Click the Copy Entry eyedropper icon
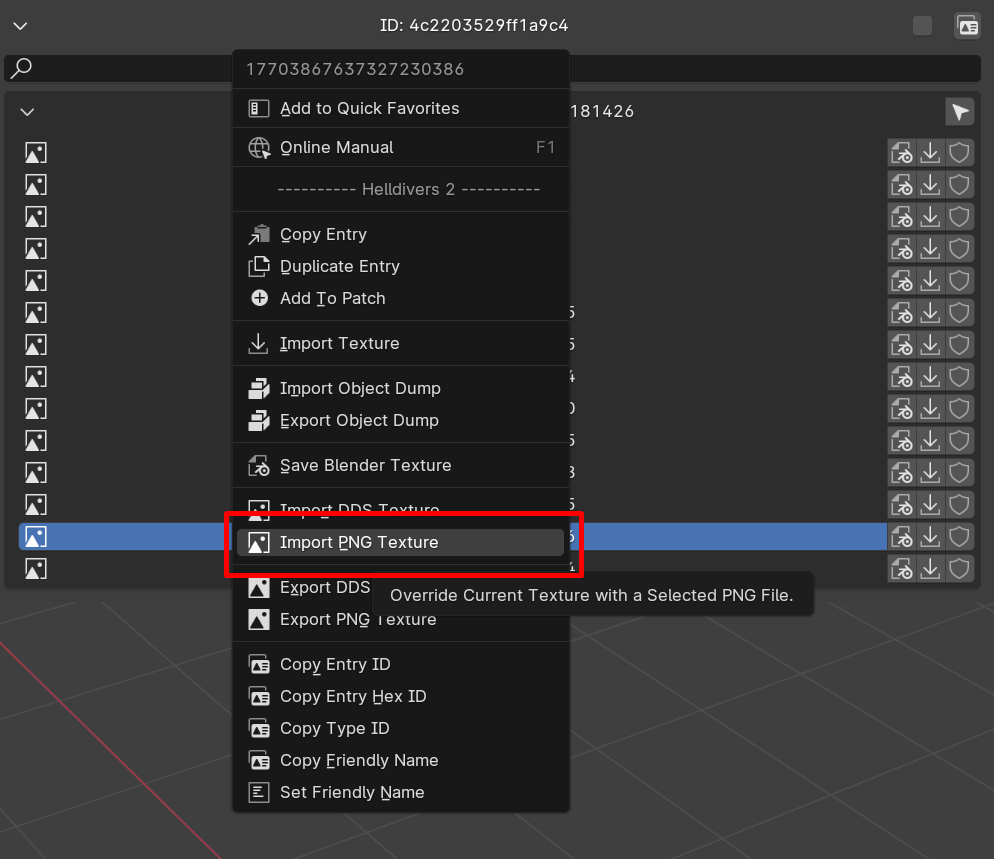Image resolution: width=994 pixels, height=859 pixels. (x=259, y=233)
